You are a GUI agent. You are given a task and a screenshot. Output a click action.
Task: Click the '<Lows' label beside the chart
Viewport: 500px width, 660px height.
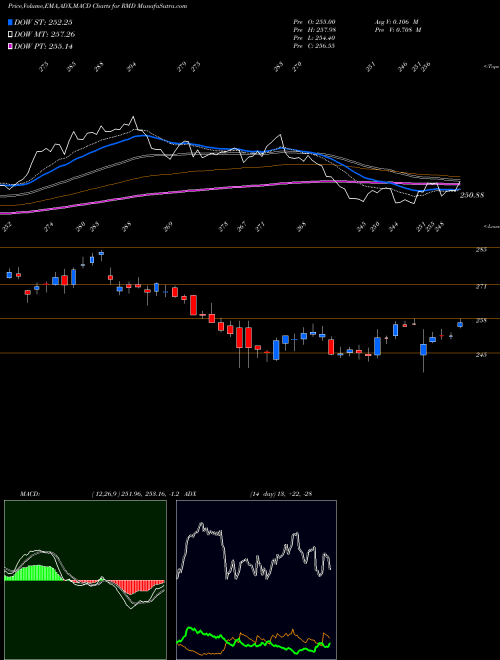pos(491,226)
